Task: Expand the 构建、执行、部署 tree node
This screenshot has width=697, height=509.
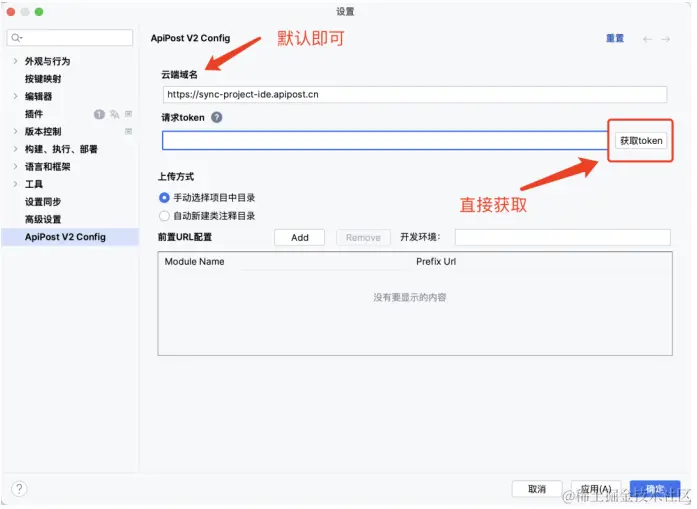Action: pos(16,150)
